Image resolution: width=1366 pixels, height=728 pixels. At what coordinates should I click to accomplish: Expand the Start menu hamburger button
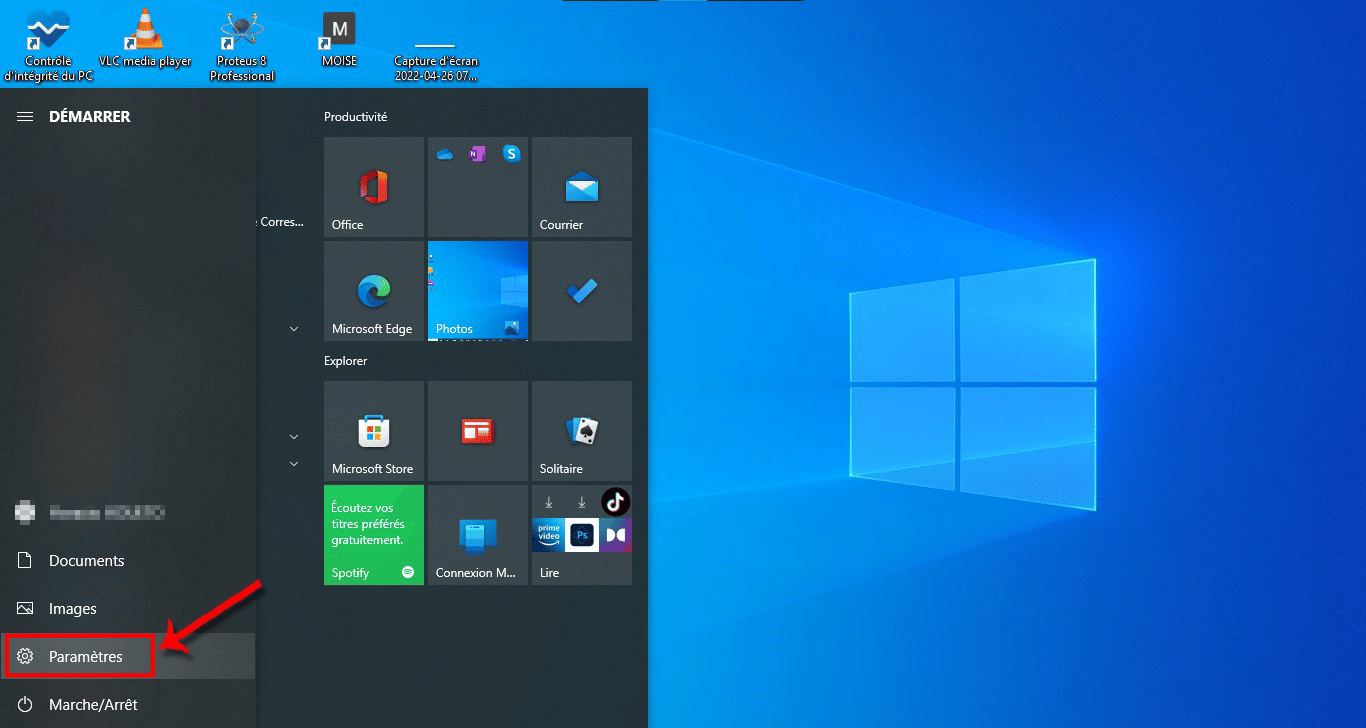[25, 117]
